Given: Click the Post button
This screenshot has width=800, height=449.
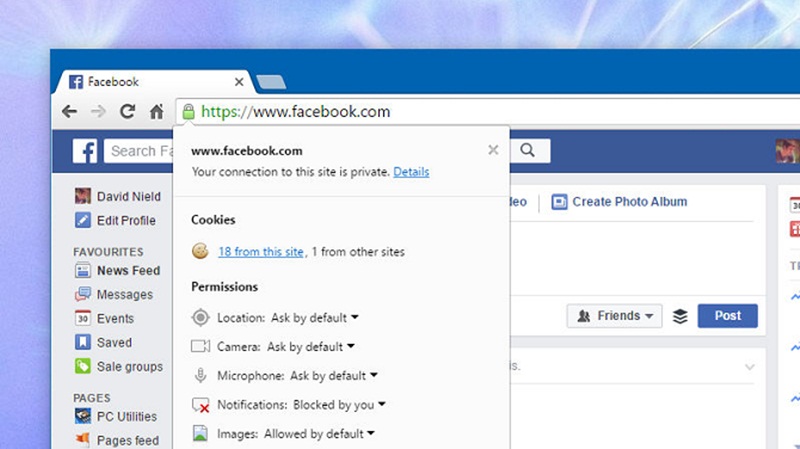Looking at the screenshot, I should pyautogui.click(x=728, y=316).
